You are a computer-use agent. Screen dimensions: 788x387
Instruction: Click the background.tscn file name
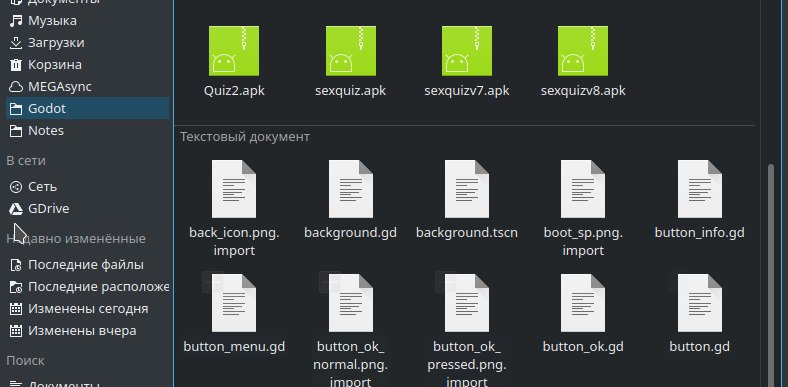tap(467, 233)
